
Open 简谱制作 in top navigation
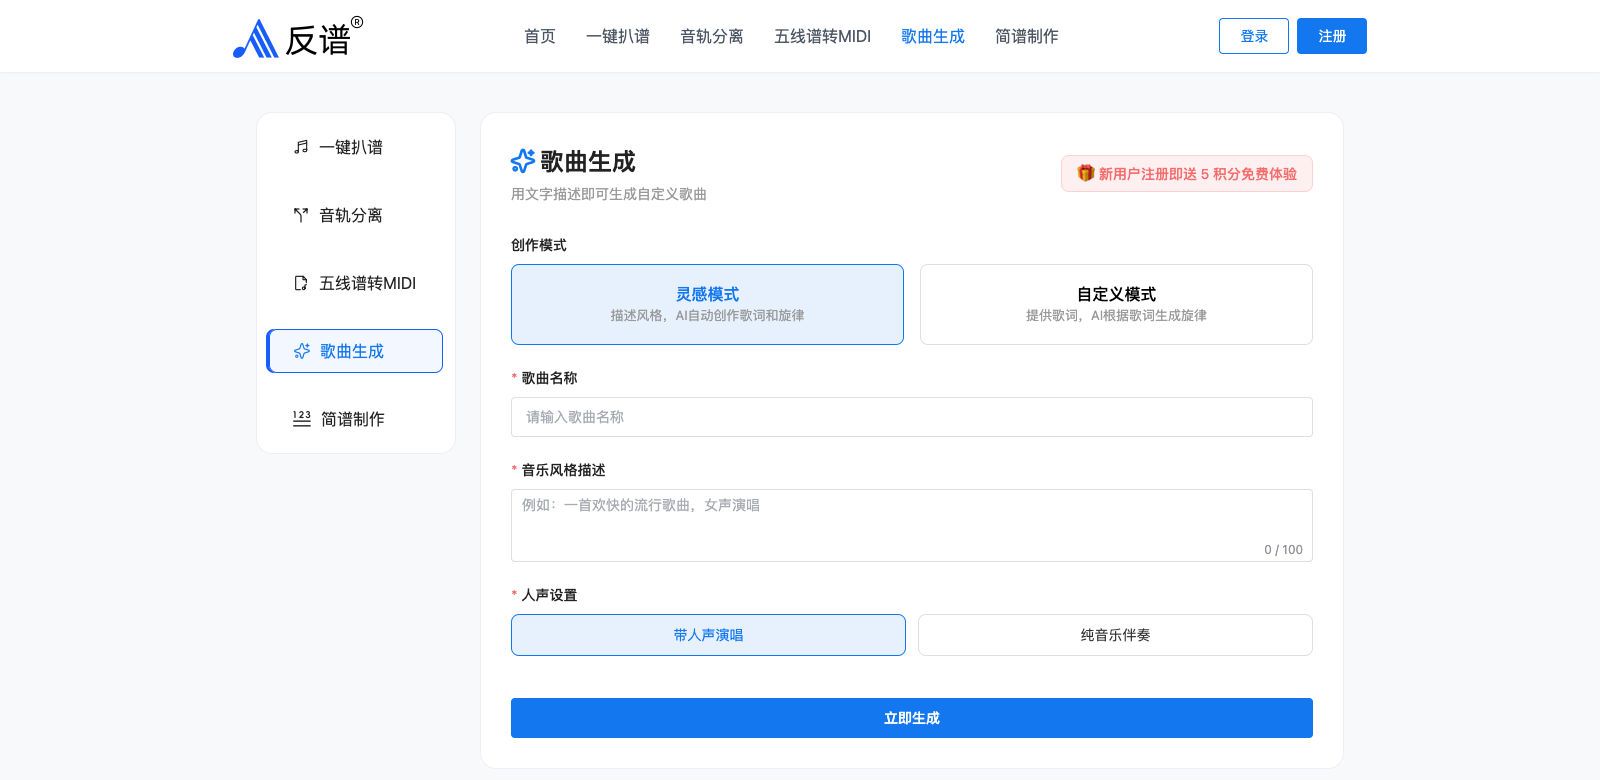(1027, 36)
